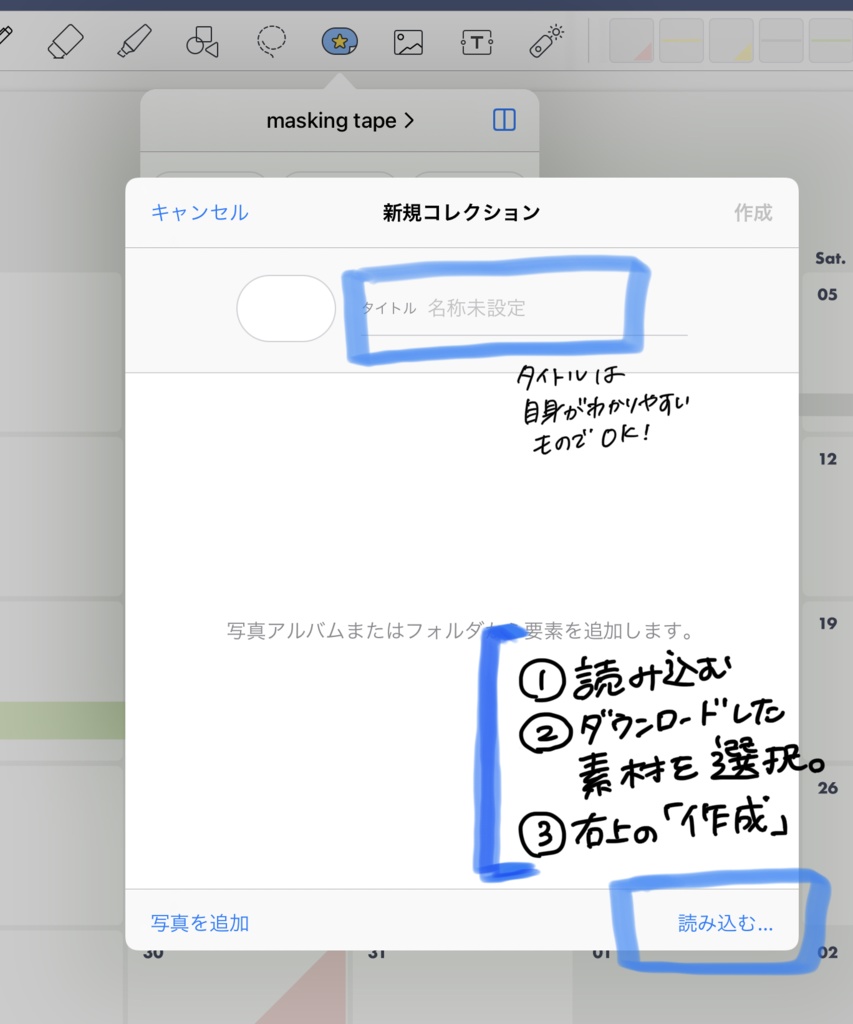853x1024 pixels.
Task: Open the masking tape chevron
Action: [x=412, y=120]
